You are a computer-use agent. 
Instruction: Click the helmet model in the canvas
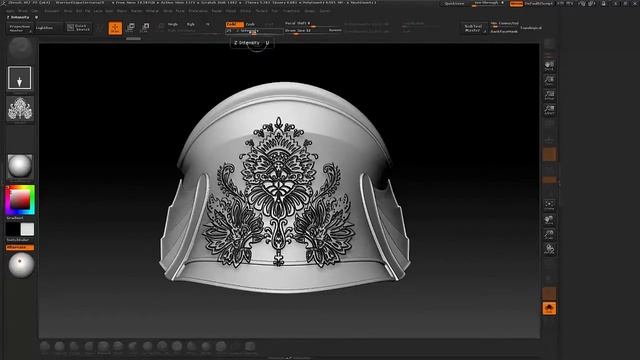284,188
